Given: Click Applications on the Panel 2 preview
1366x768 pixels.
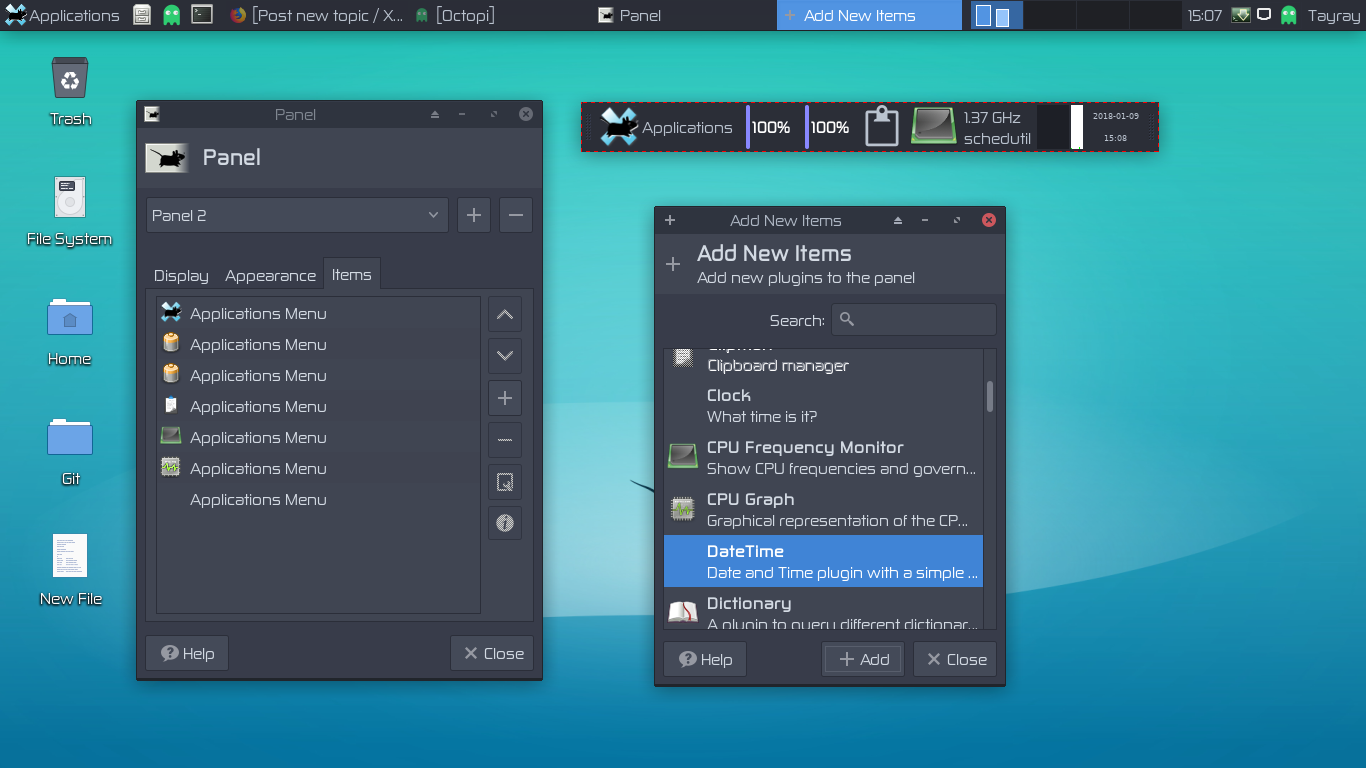Looking at the screenshot, I should tap(667, 127).
